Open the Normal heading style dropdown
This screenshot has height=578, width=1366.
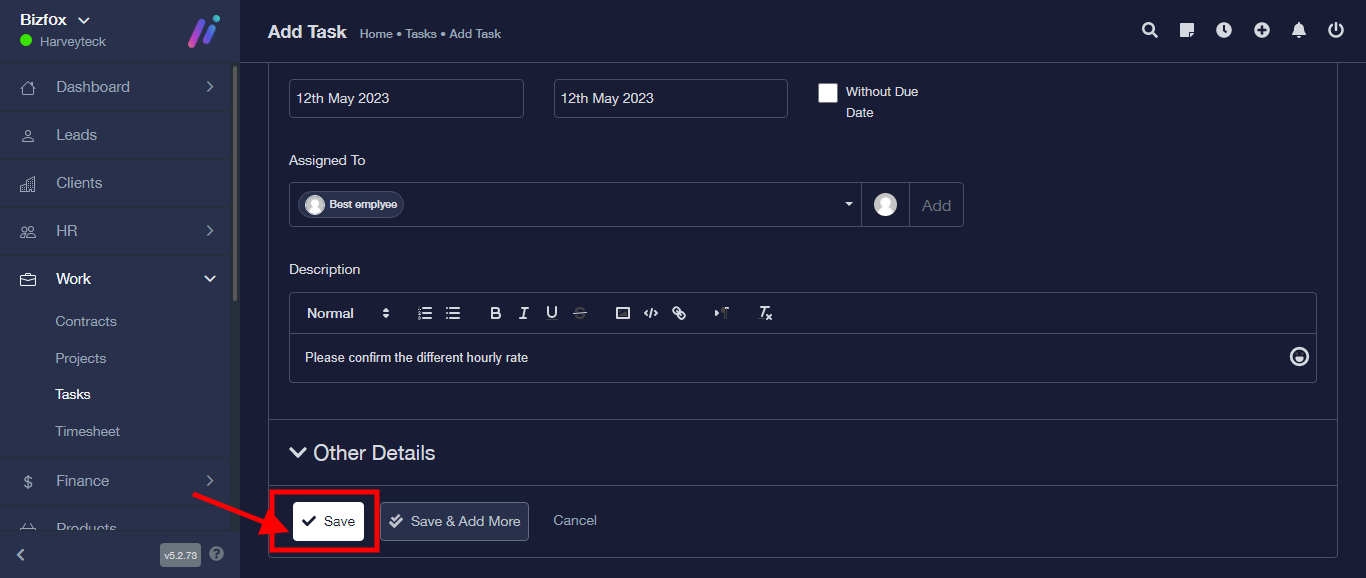[348, 313]
